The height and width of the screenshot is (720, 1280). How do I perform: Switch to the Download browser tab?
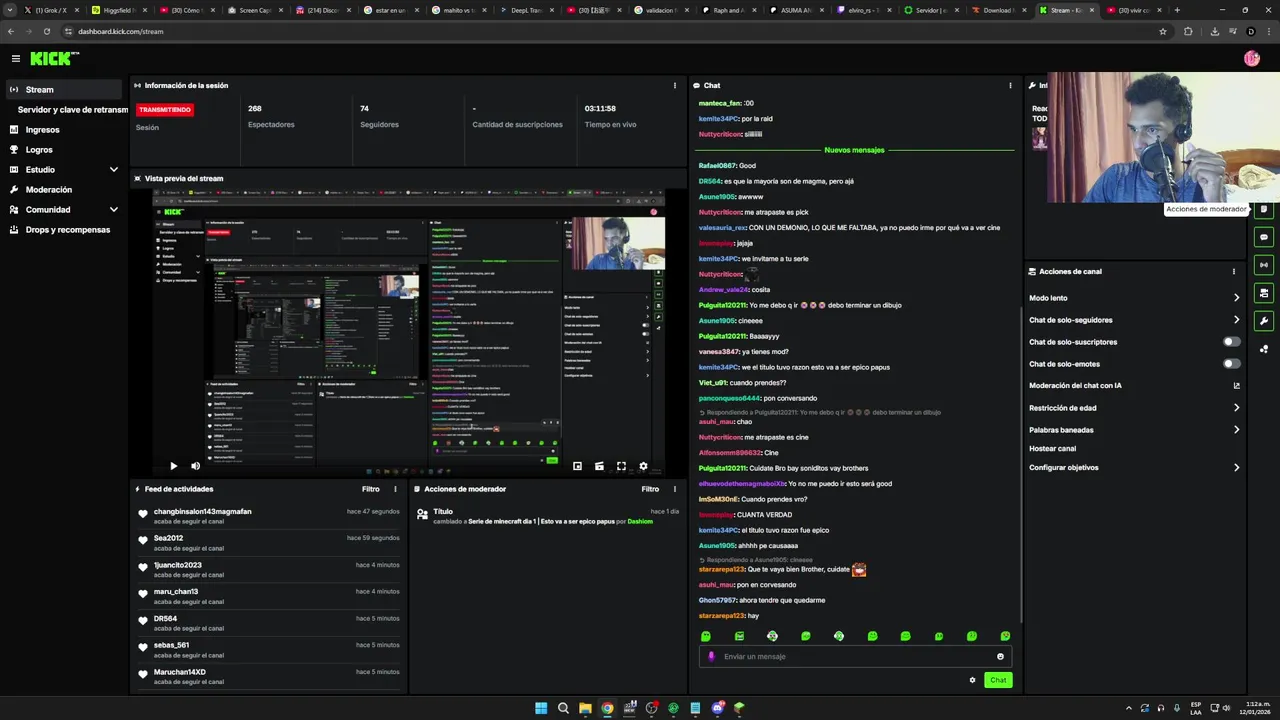(x=998, y=10)
